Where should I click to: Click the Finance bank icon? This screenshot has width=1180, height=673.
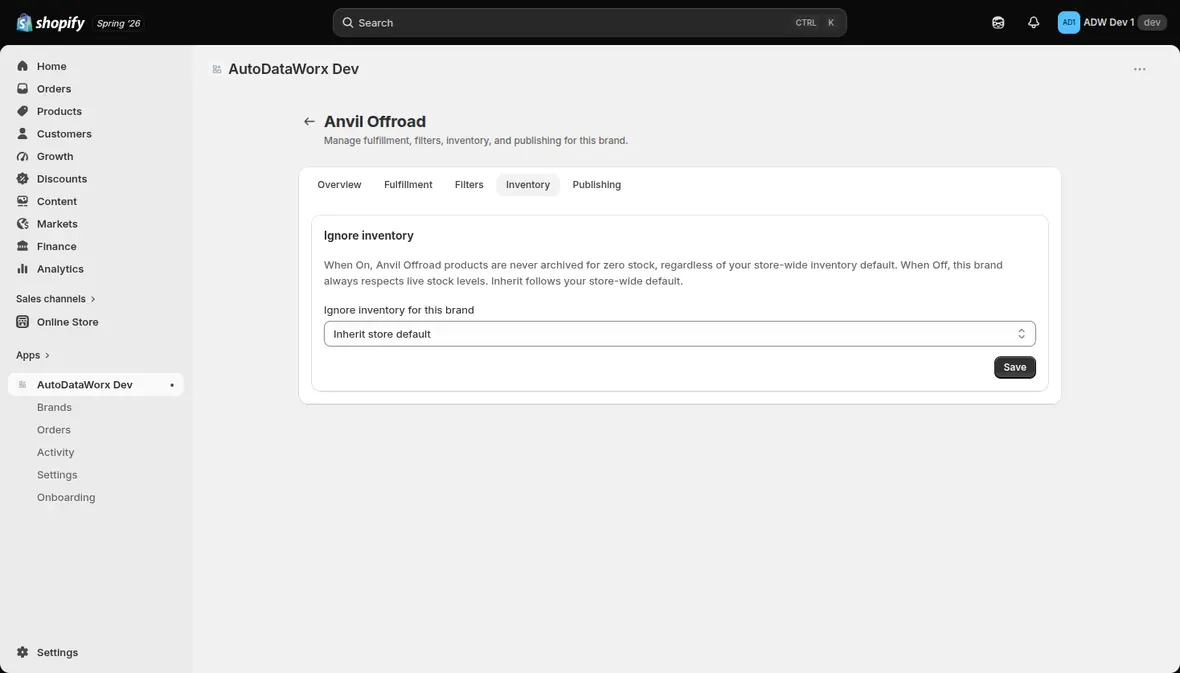pyautogui.click(x=23, y=247)
